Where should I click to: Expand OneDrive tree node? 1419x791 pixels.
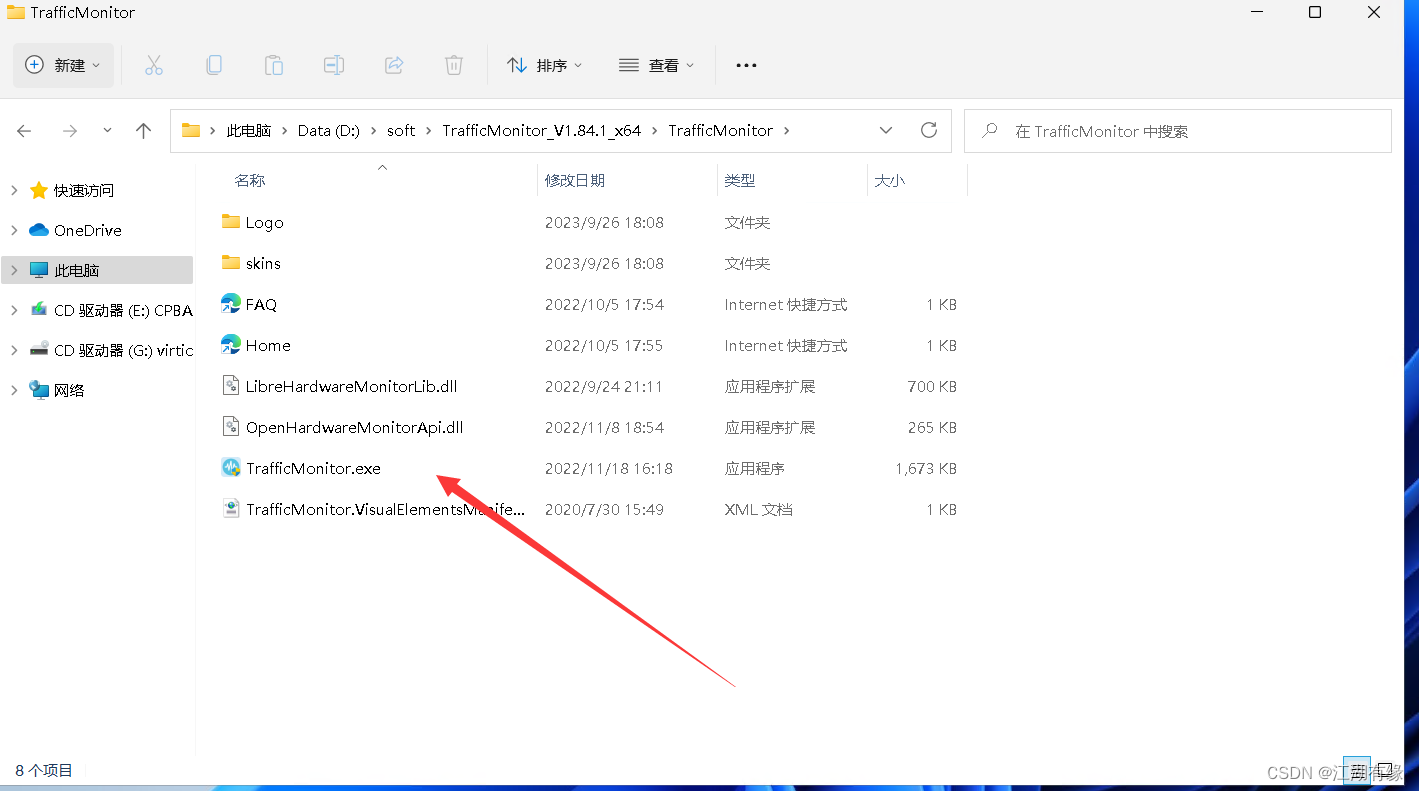click(x=14, y=230)
